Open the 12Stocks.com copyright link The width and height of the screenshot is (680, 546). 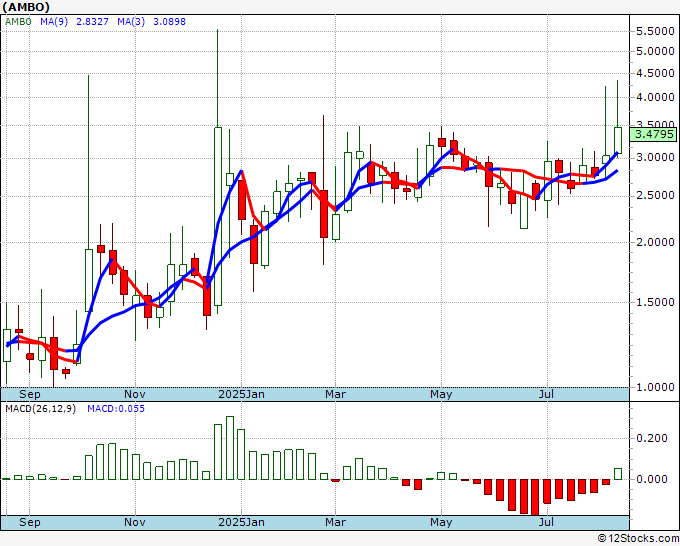point(638,539)
